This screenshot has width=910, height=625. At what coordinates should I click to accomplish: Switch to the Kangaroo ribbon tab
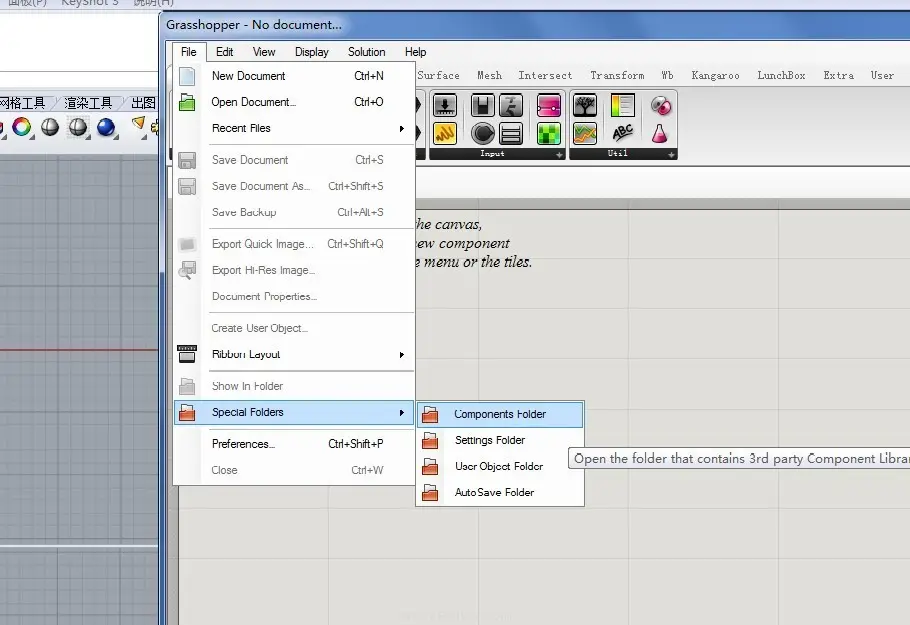point(715,75)
